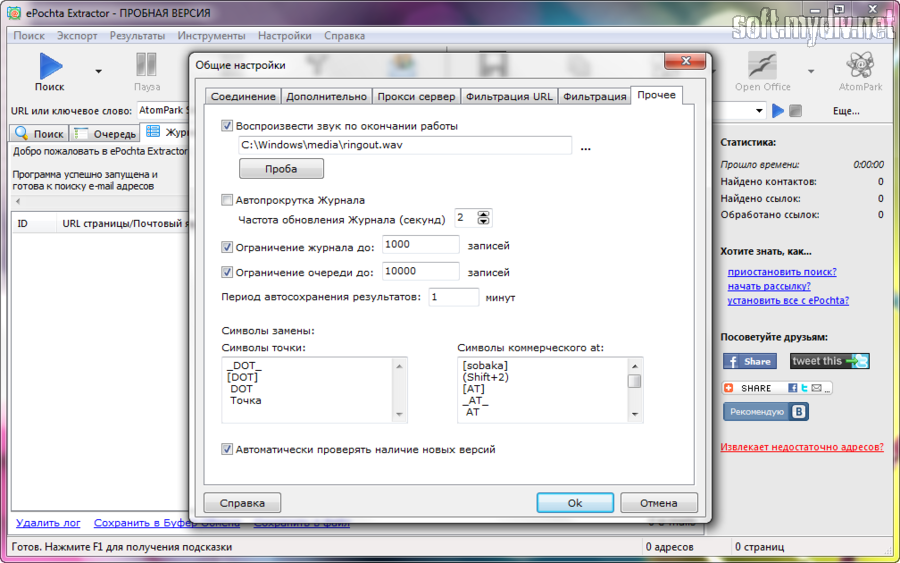Switch to the Дополнительно tab
This screenshot has height=563, width=900.
[326, 96]
